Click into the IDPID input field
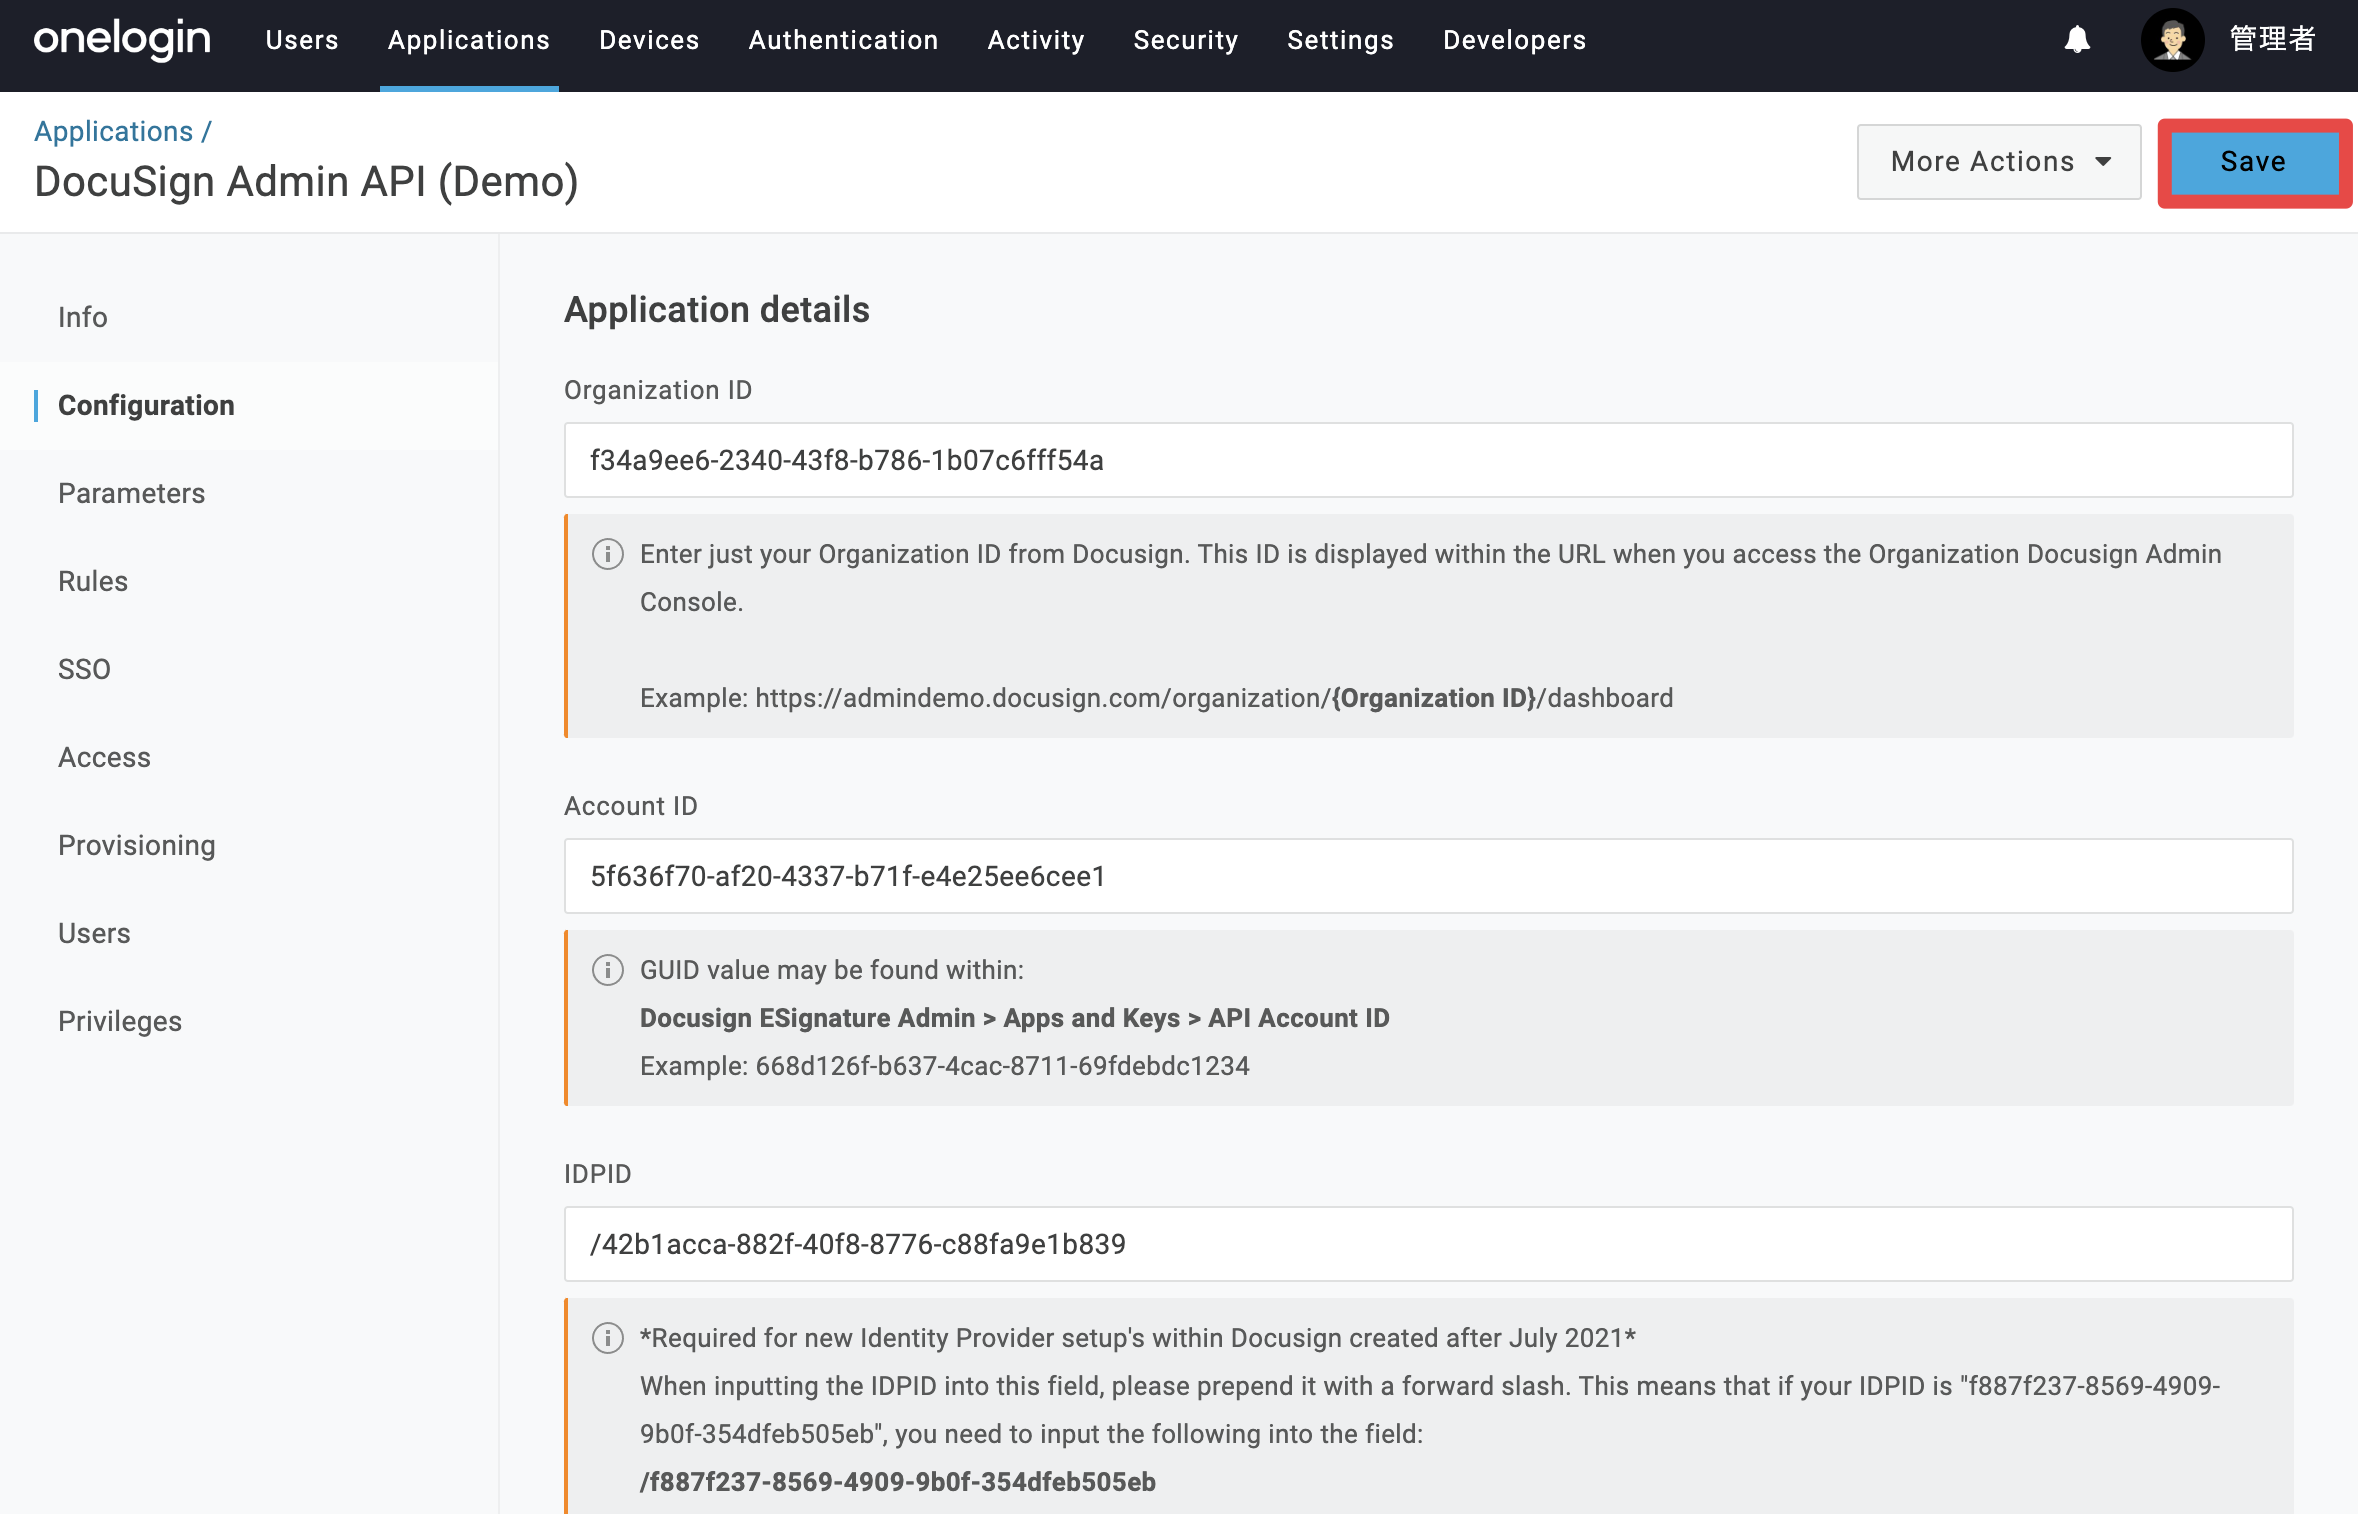The image size is (2358, 1514). pyautogui.click(x=1428, y=1244)
